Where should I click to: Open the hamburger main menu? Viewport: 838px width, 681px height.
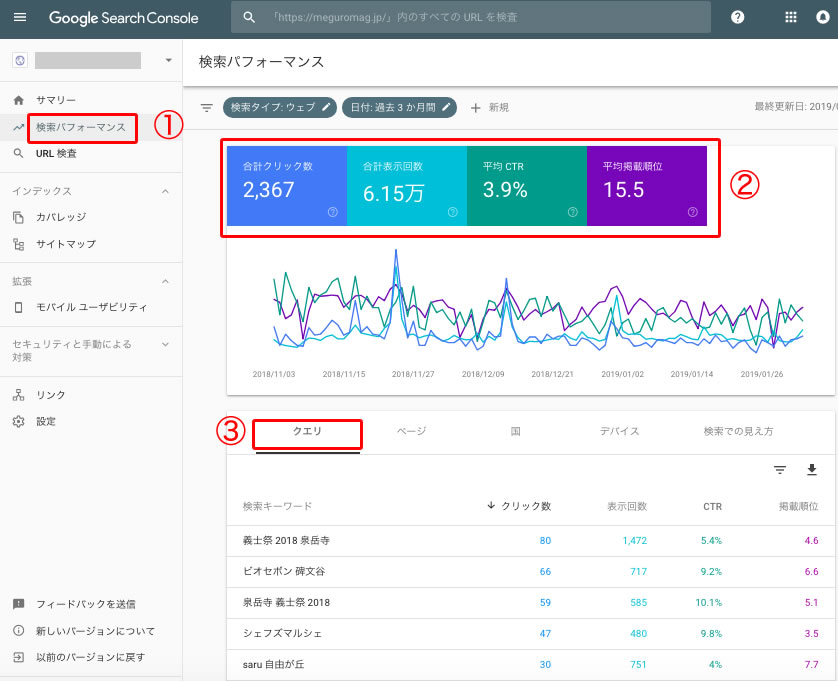click(20, 18)
